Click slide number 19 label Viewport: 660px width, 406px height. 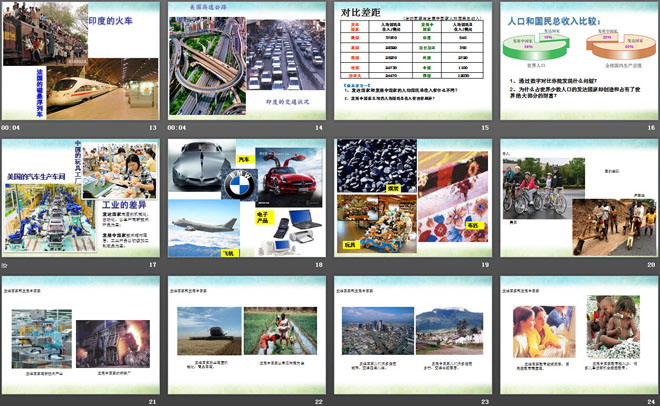pyautogui.click(x=485, y=265)
